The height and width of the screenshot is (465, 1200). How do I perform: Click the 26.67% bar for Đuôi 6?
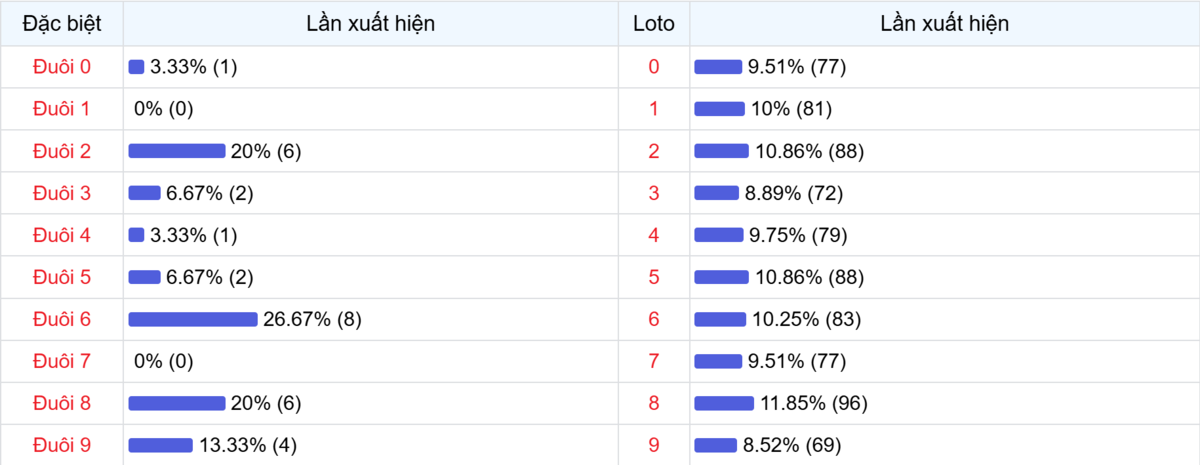coord(193,319)
